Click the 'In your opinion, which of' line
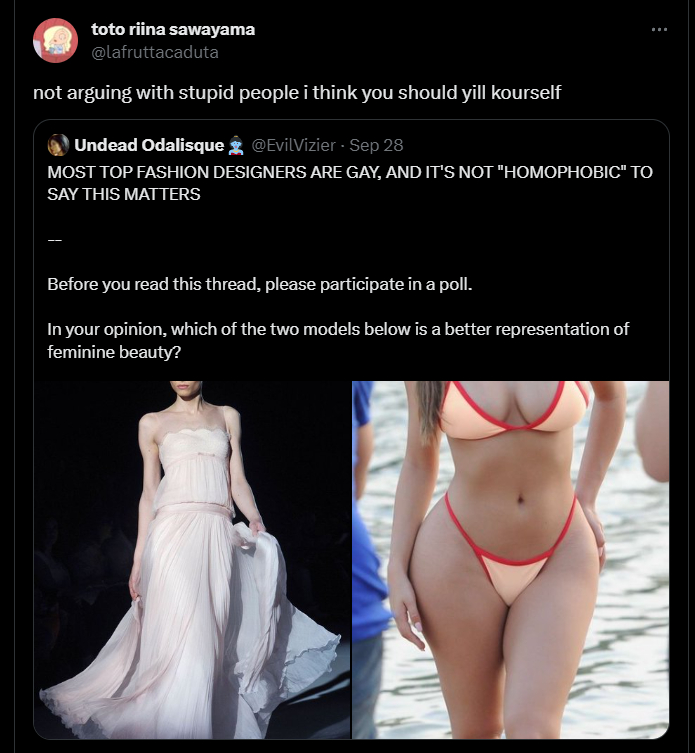Image resolution: width=695 pixels, height=753 pixels. [338, 329]
